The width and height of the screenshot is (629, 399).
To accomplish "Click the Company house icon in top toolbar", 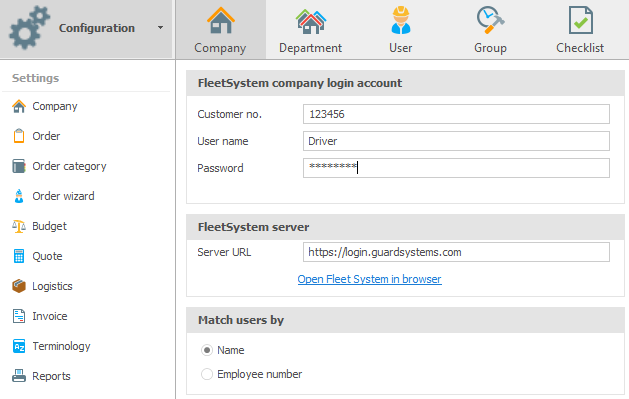I will 221,20.
